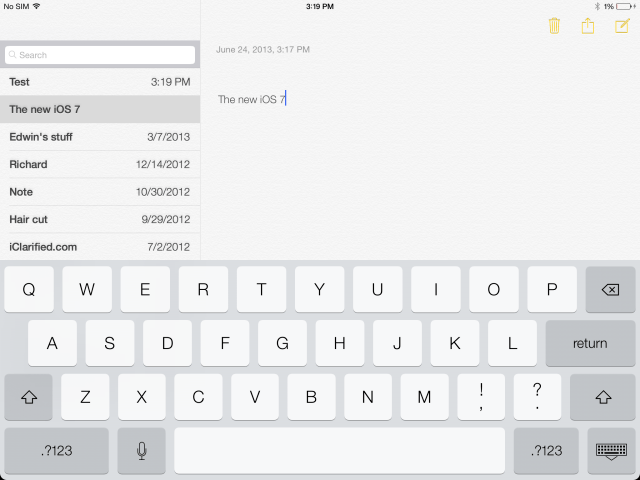The image size is (640, 480).
Task: Tap the F key
Action: tap(225, 343)
